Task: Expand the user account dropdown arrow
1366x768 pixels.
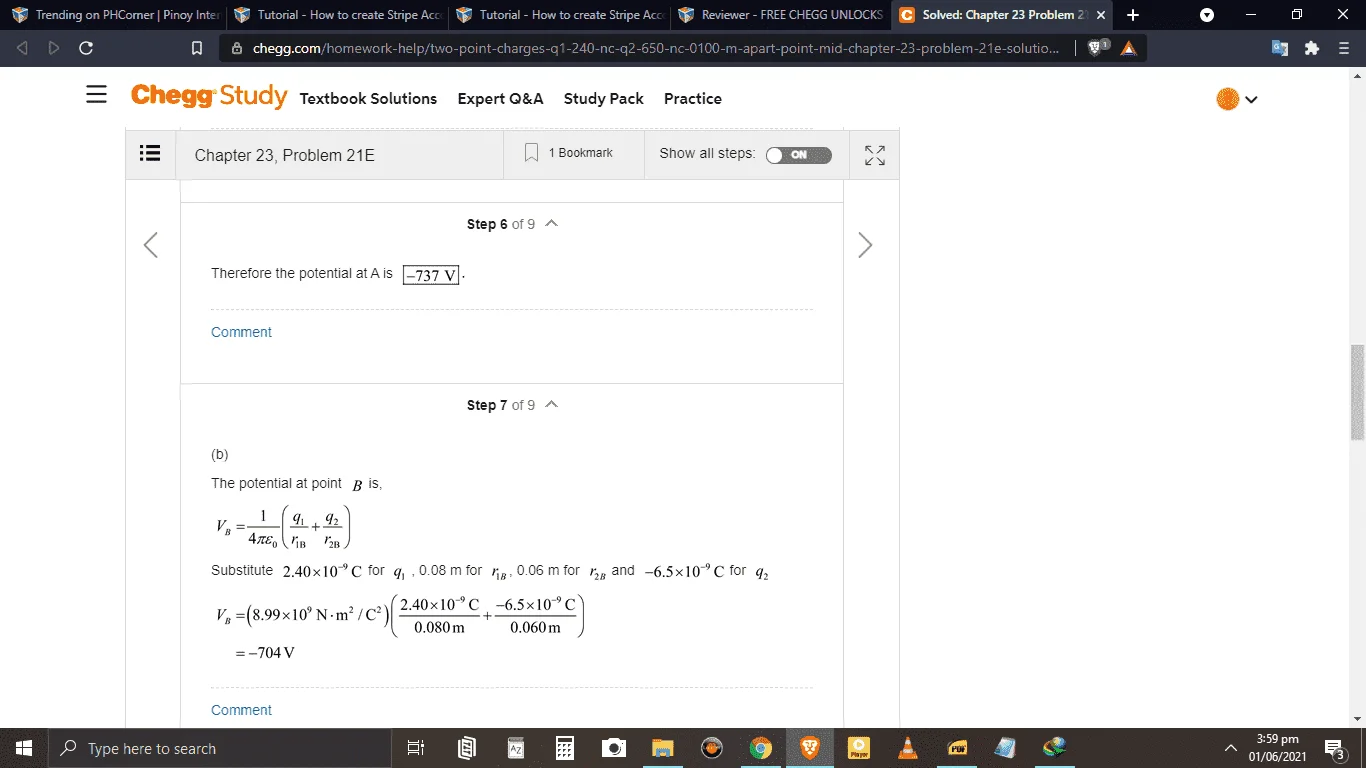Action: 1251,100
